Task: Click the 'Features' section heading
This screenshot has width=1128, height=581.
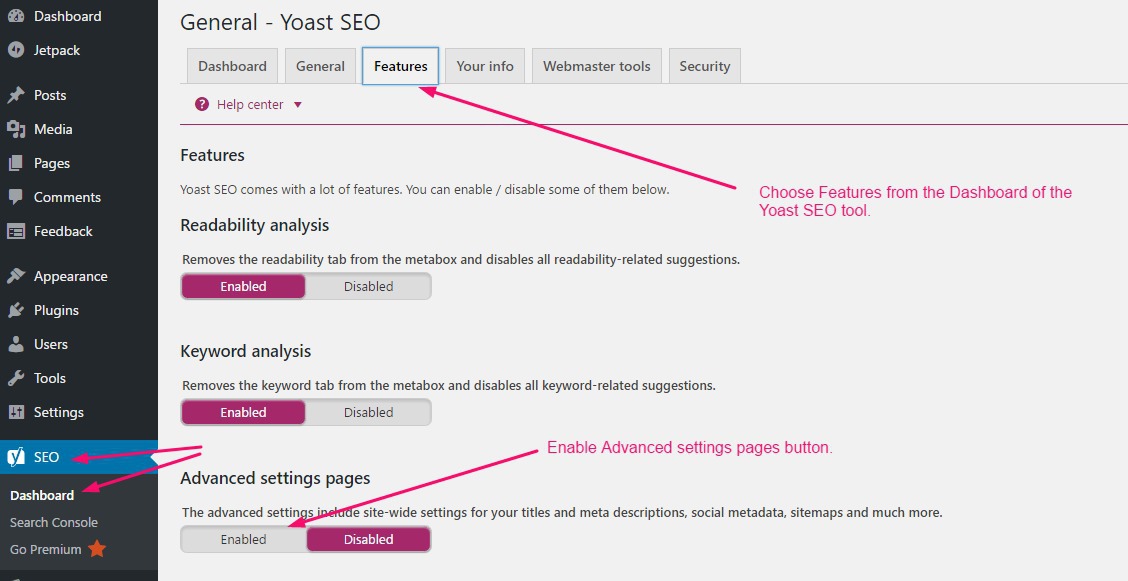Action: pos(212,155)
